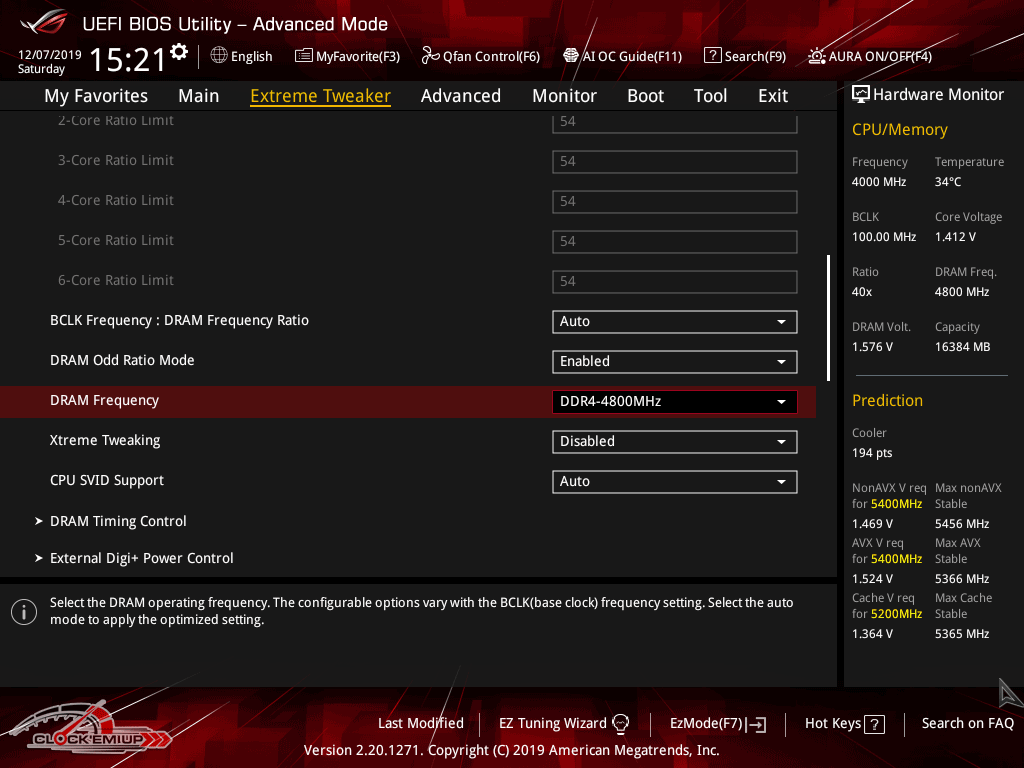Toggle AURA ON/OFF(F4) lighting icon
This screenshot has height=768, width=1024.
pos(817,56)
